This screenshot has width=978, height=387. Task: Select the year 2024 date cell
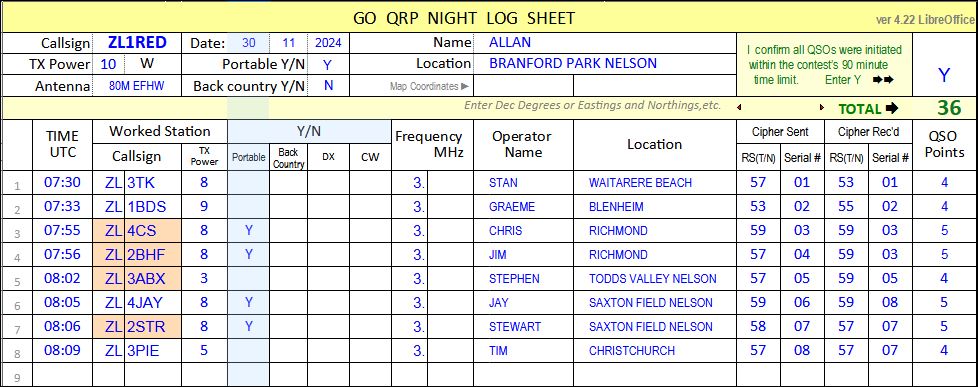click(x=328, y=43)
